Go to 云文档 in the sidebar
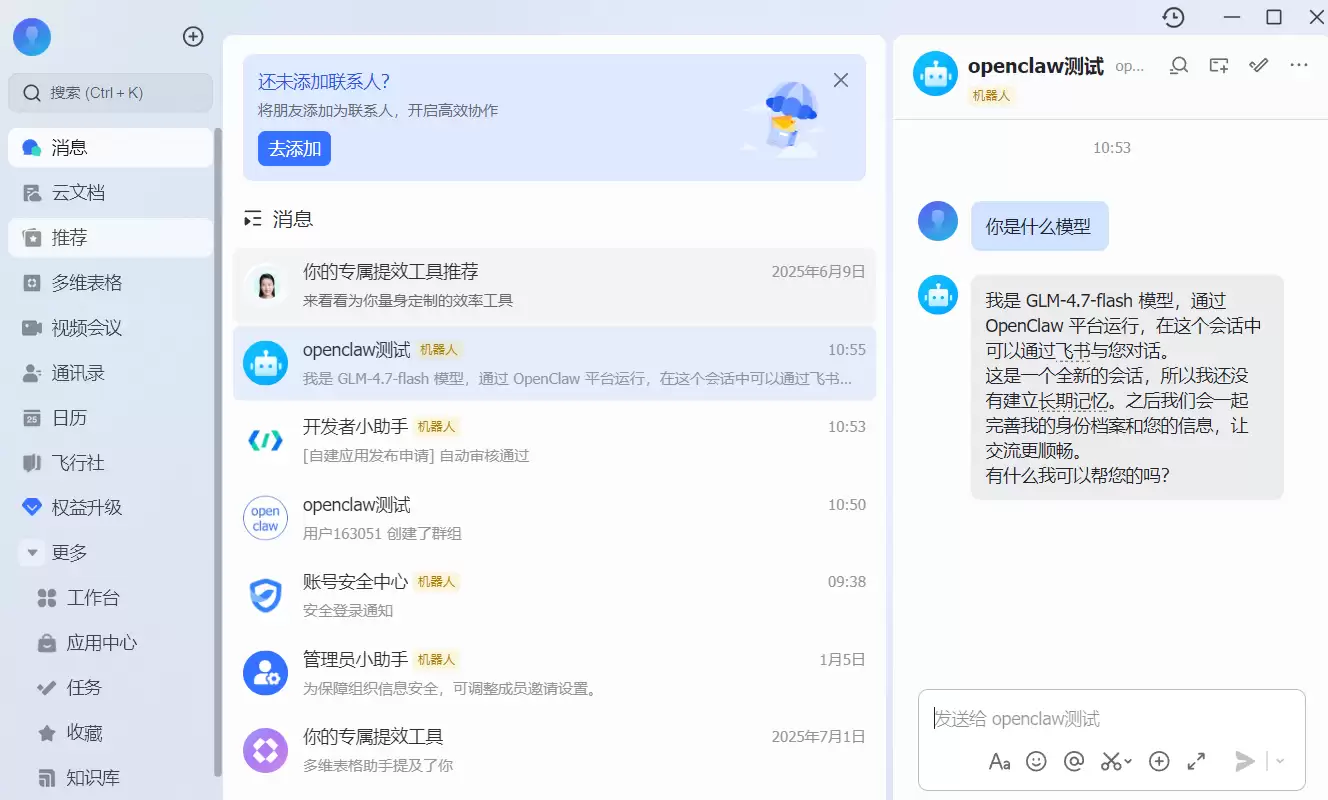1328x800 pixels. click(x=78, y=193)
